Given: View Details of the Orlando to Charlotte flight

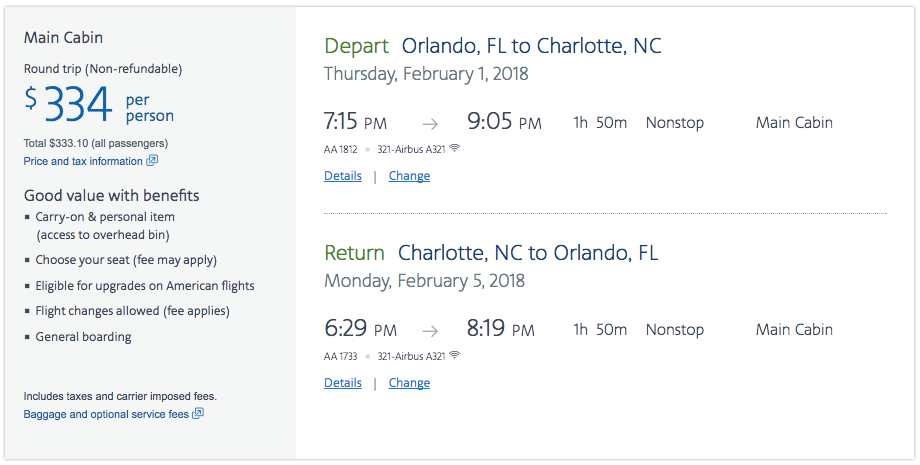Looking at the screenshot, I should coord(342,176).
